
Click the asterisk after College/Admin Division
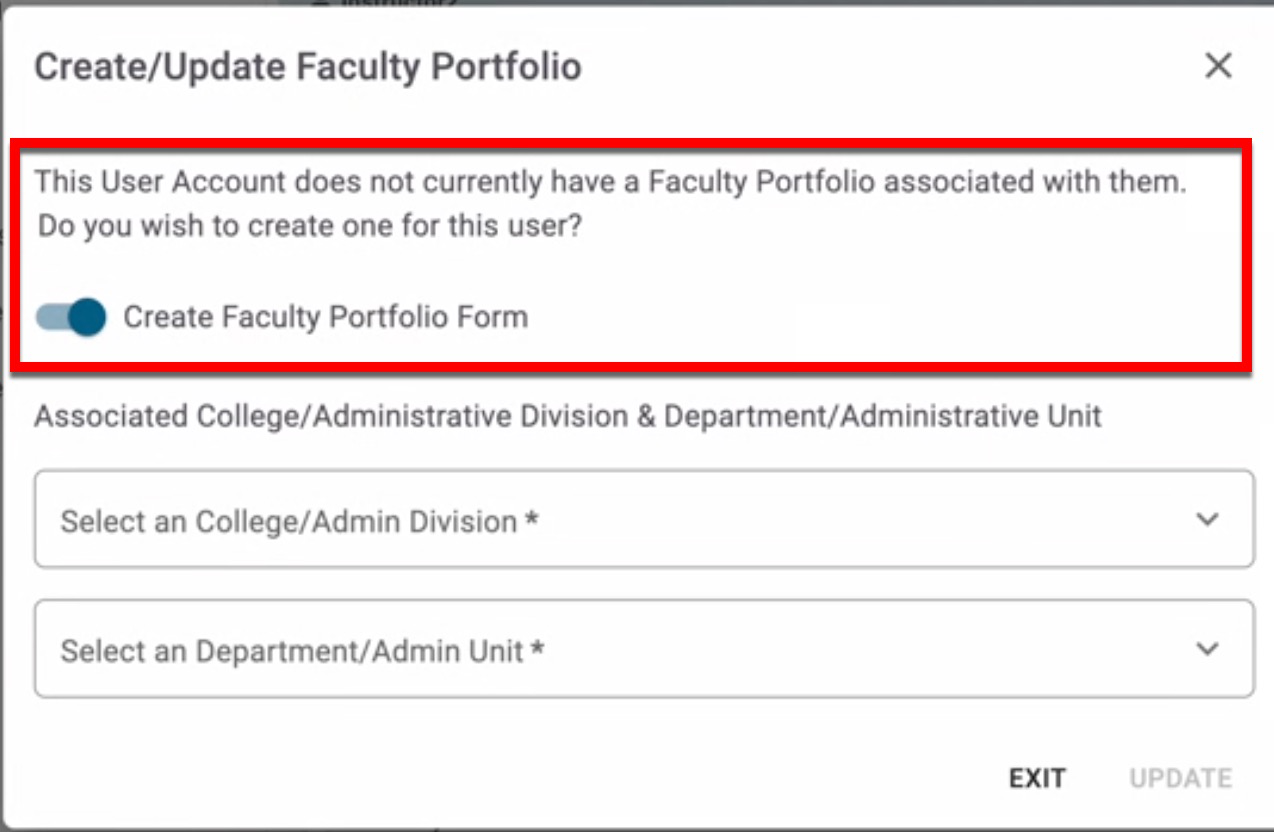tap(532, 520)
